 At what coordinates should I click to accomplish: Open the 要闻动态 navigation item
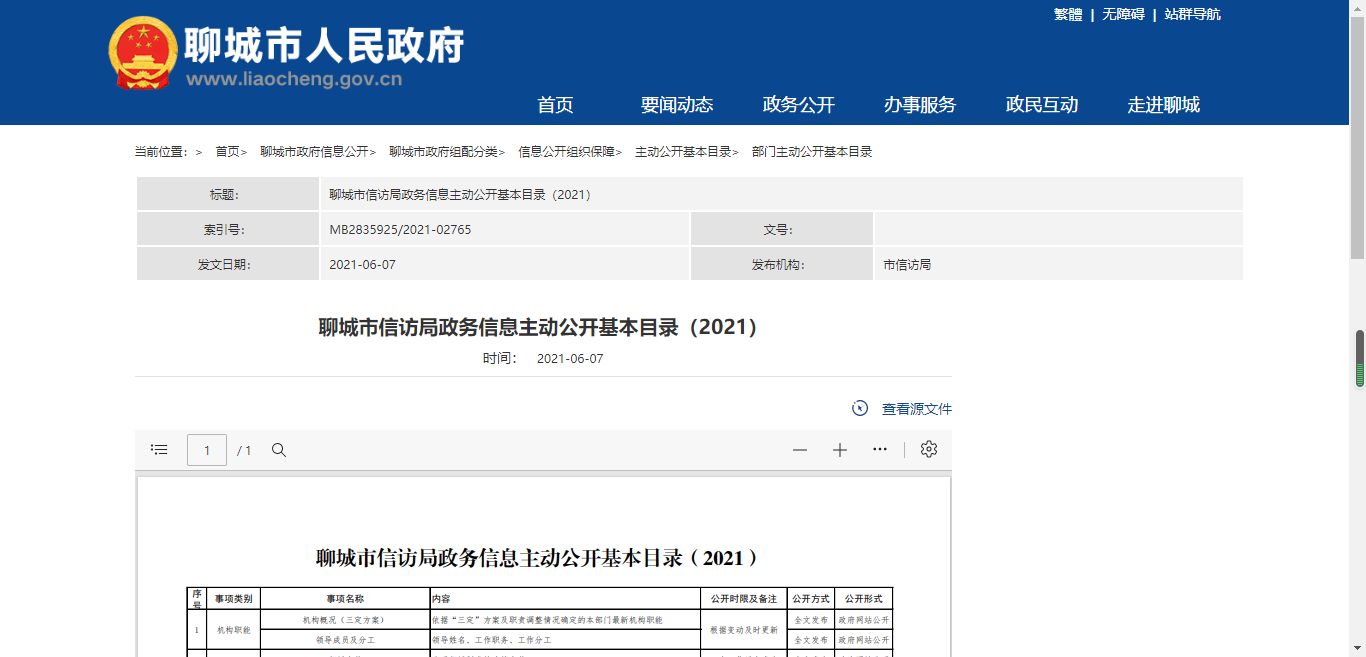pos(677,105)
